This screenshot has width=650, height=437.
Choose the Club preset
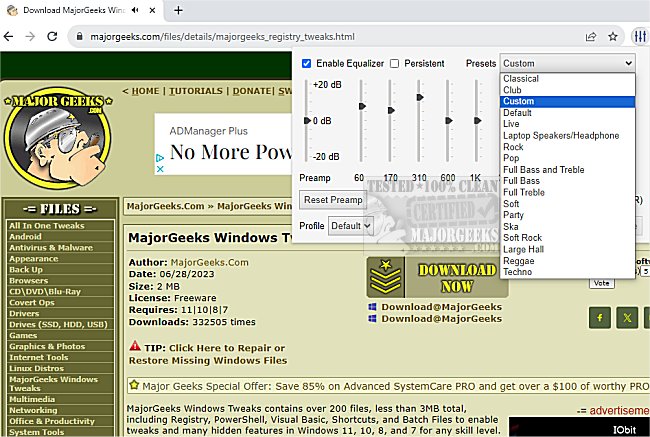coord(568,90)
